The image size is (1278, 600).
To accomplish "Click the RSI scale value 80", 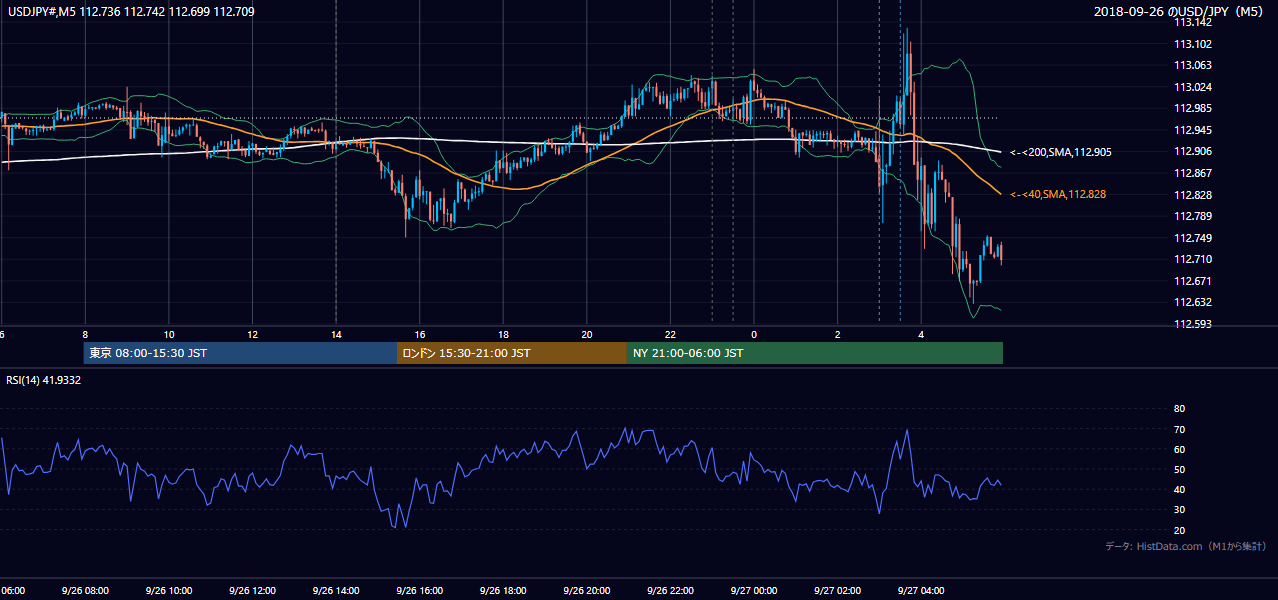I will pyautogui.click(x=1179, y=409).
